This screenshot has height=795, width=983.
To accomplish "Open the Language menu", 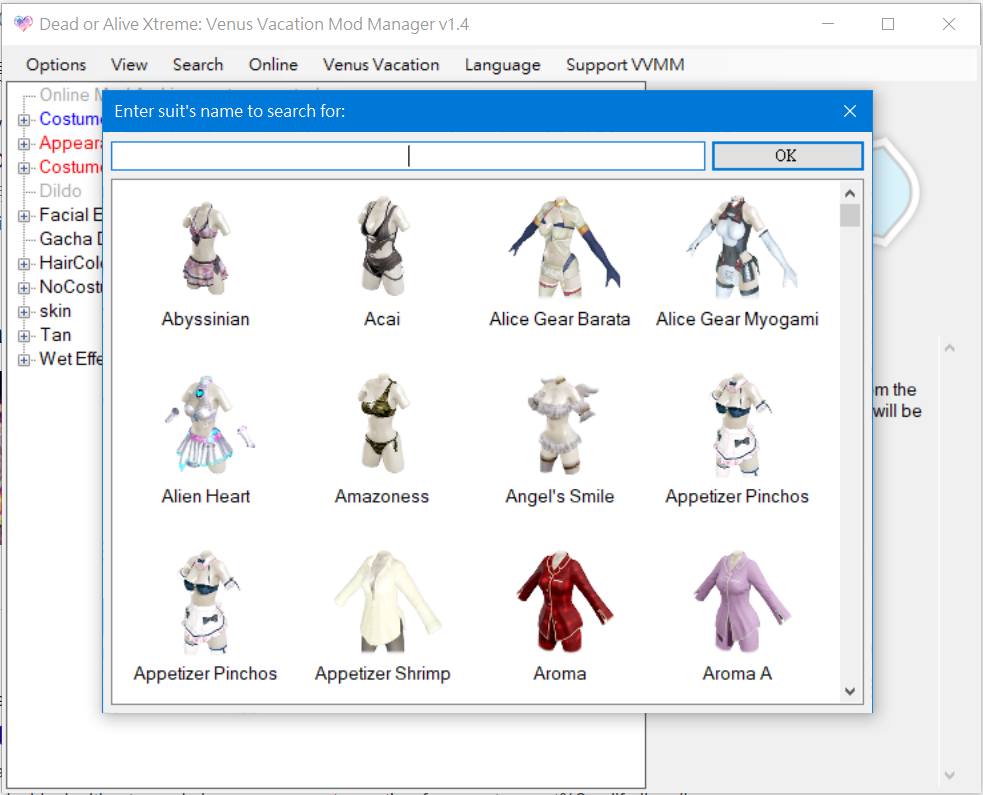I will click(503, 65).
